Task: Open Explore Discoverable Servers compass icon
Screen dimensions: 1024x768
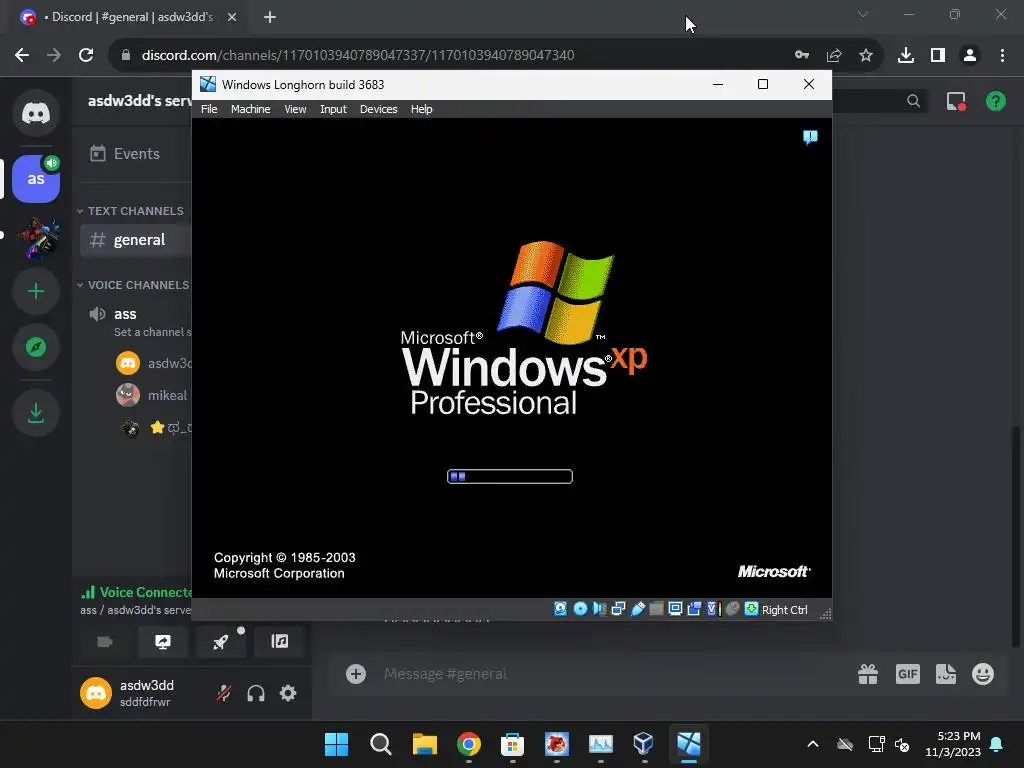Action: [x=36, y=347]
